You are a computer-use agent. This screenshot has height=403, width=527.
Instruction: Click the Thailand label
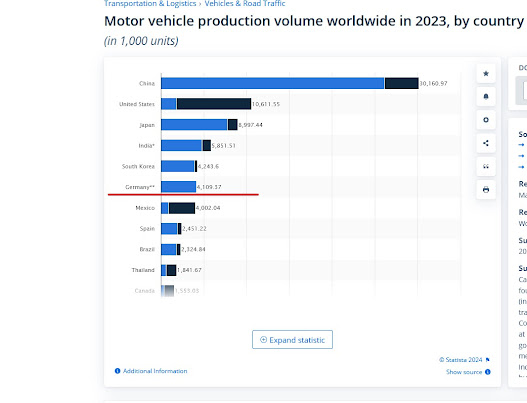[143, 270]
